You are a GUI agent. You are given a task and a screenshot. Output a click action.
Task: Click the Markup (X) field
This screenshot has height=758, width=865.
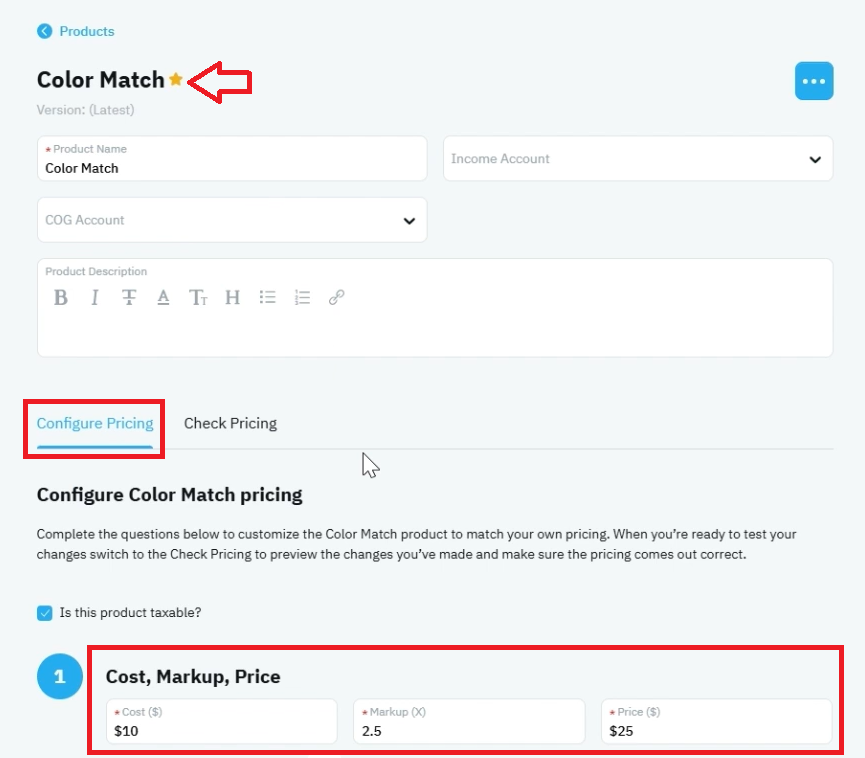point(469,722)
